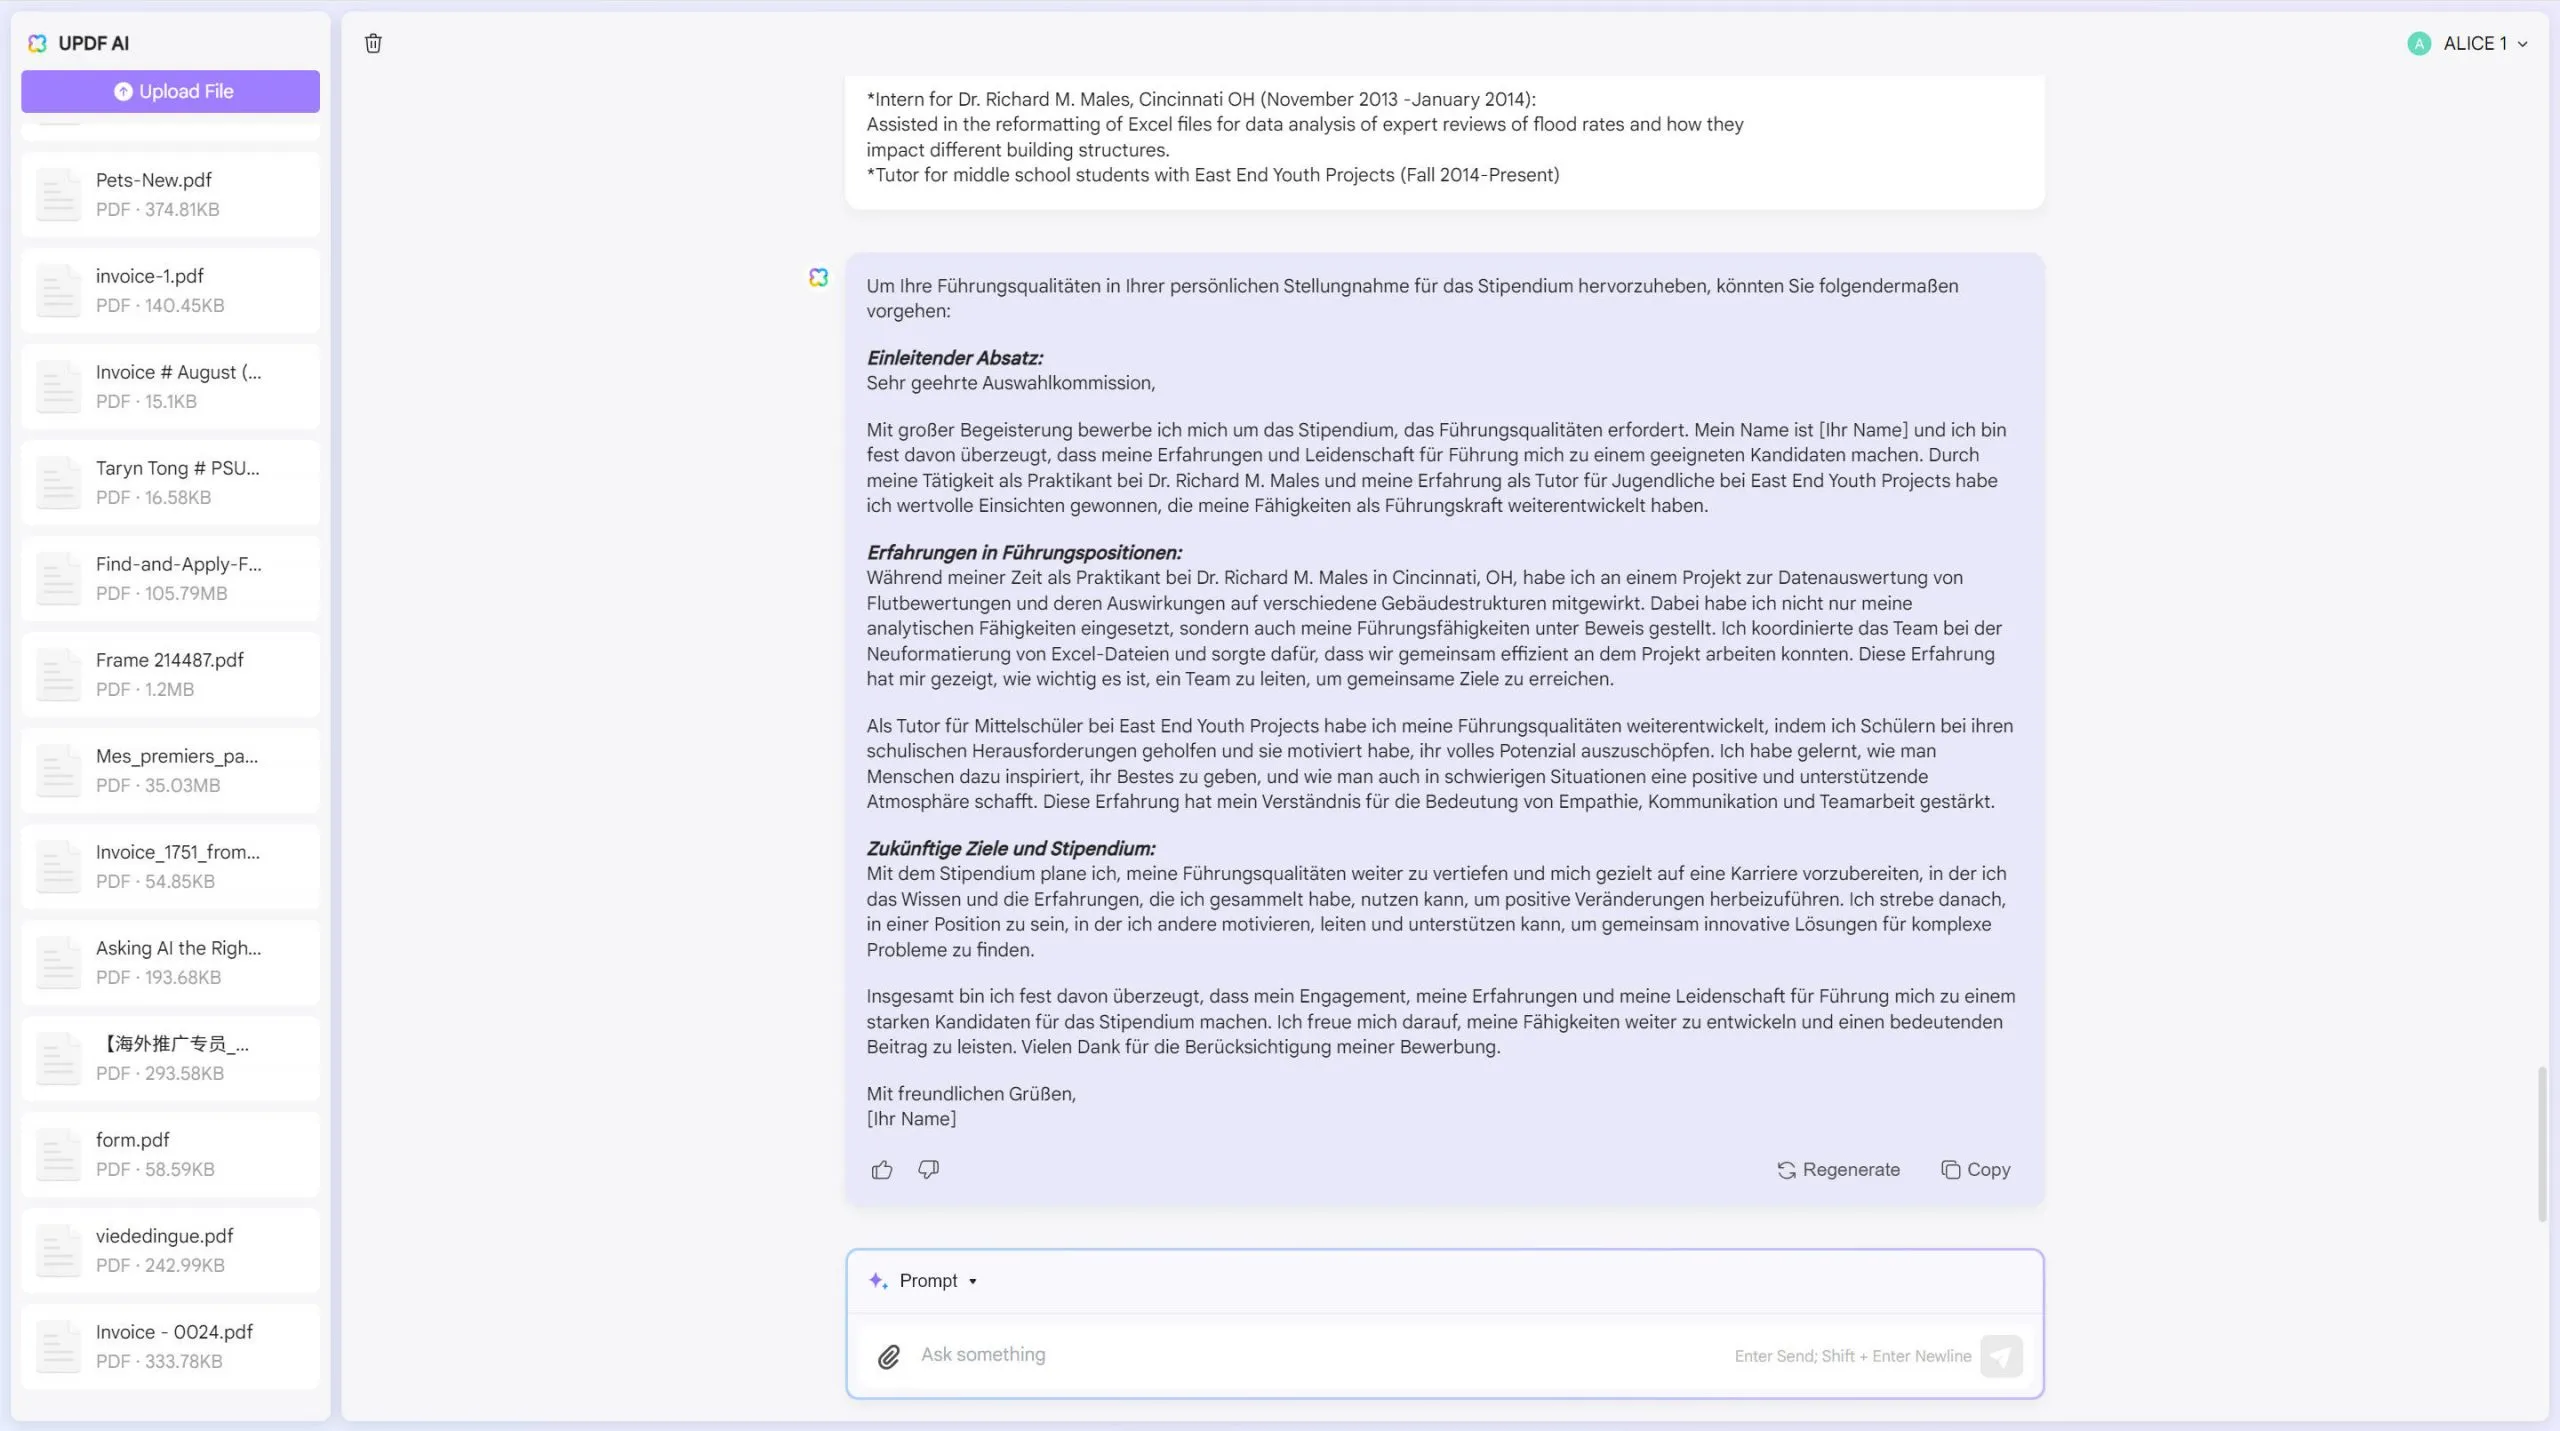Click the thumbs up icon

coord(881,1169)
